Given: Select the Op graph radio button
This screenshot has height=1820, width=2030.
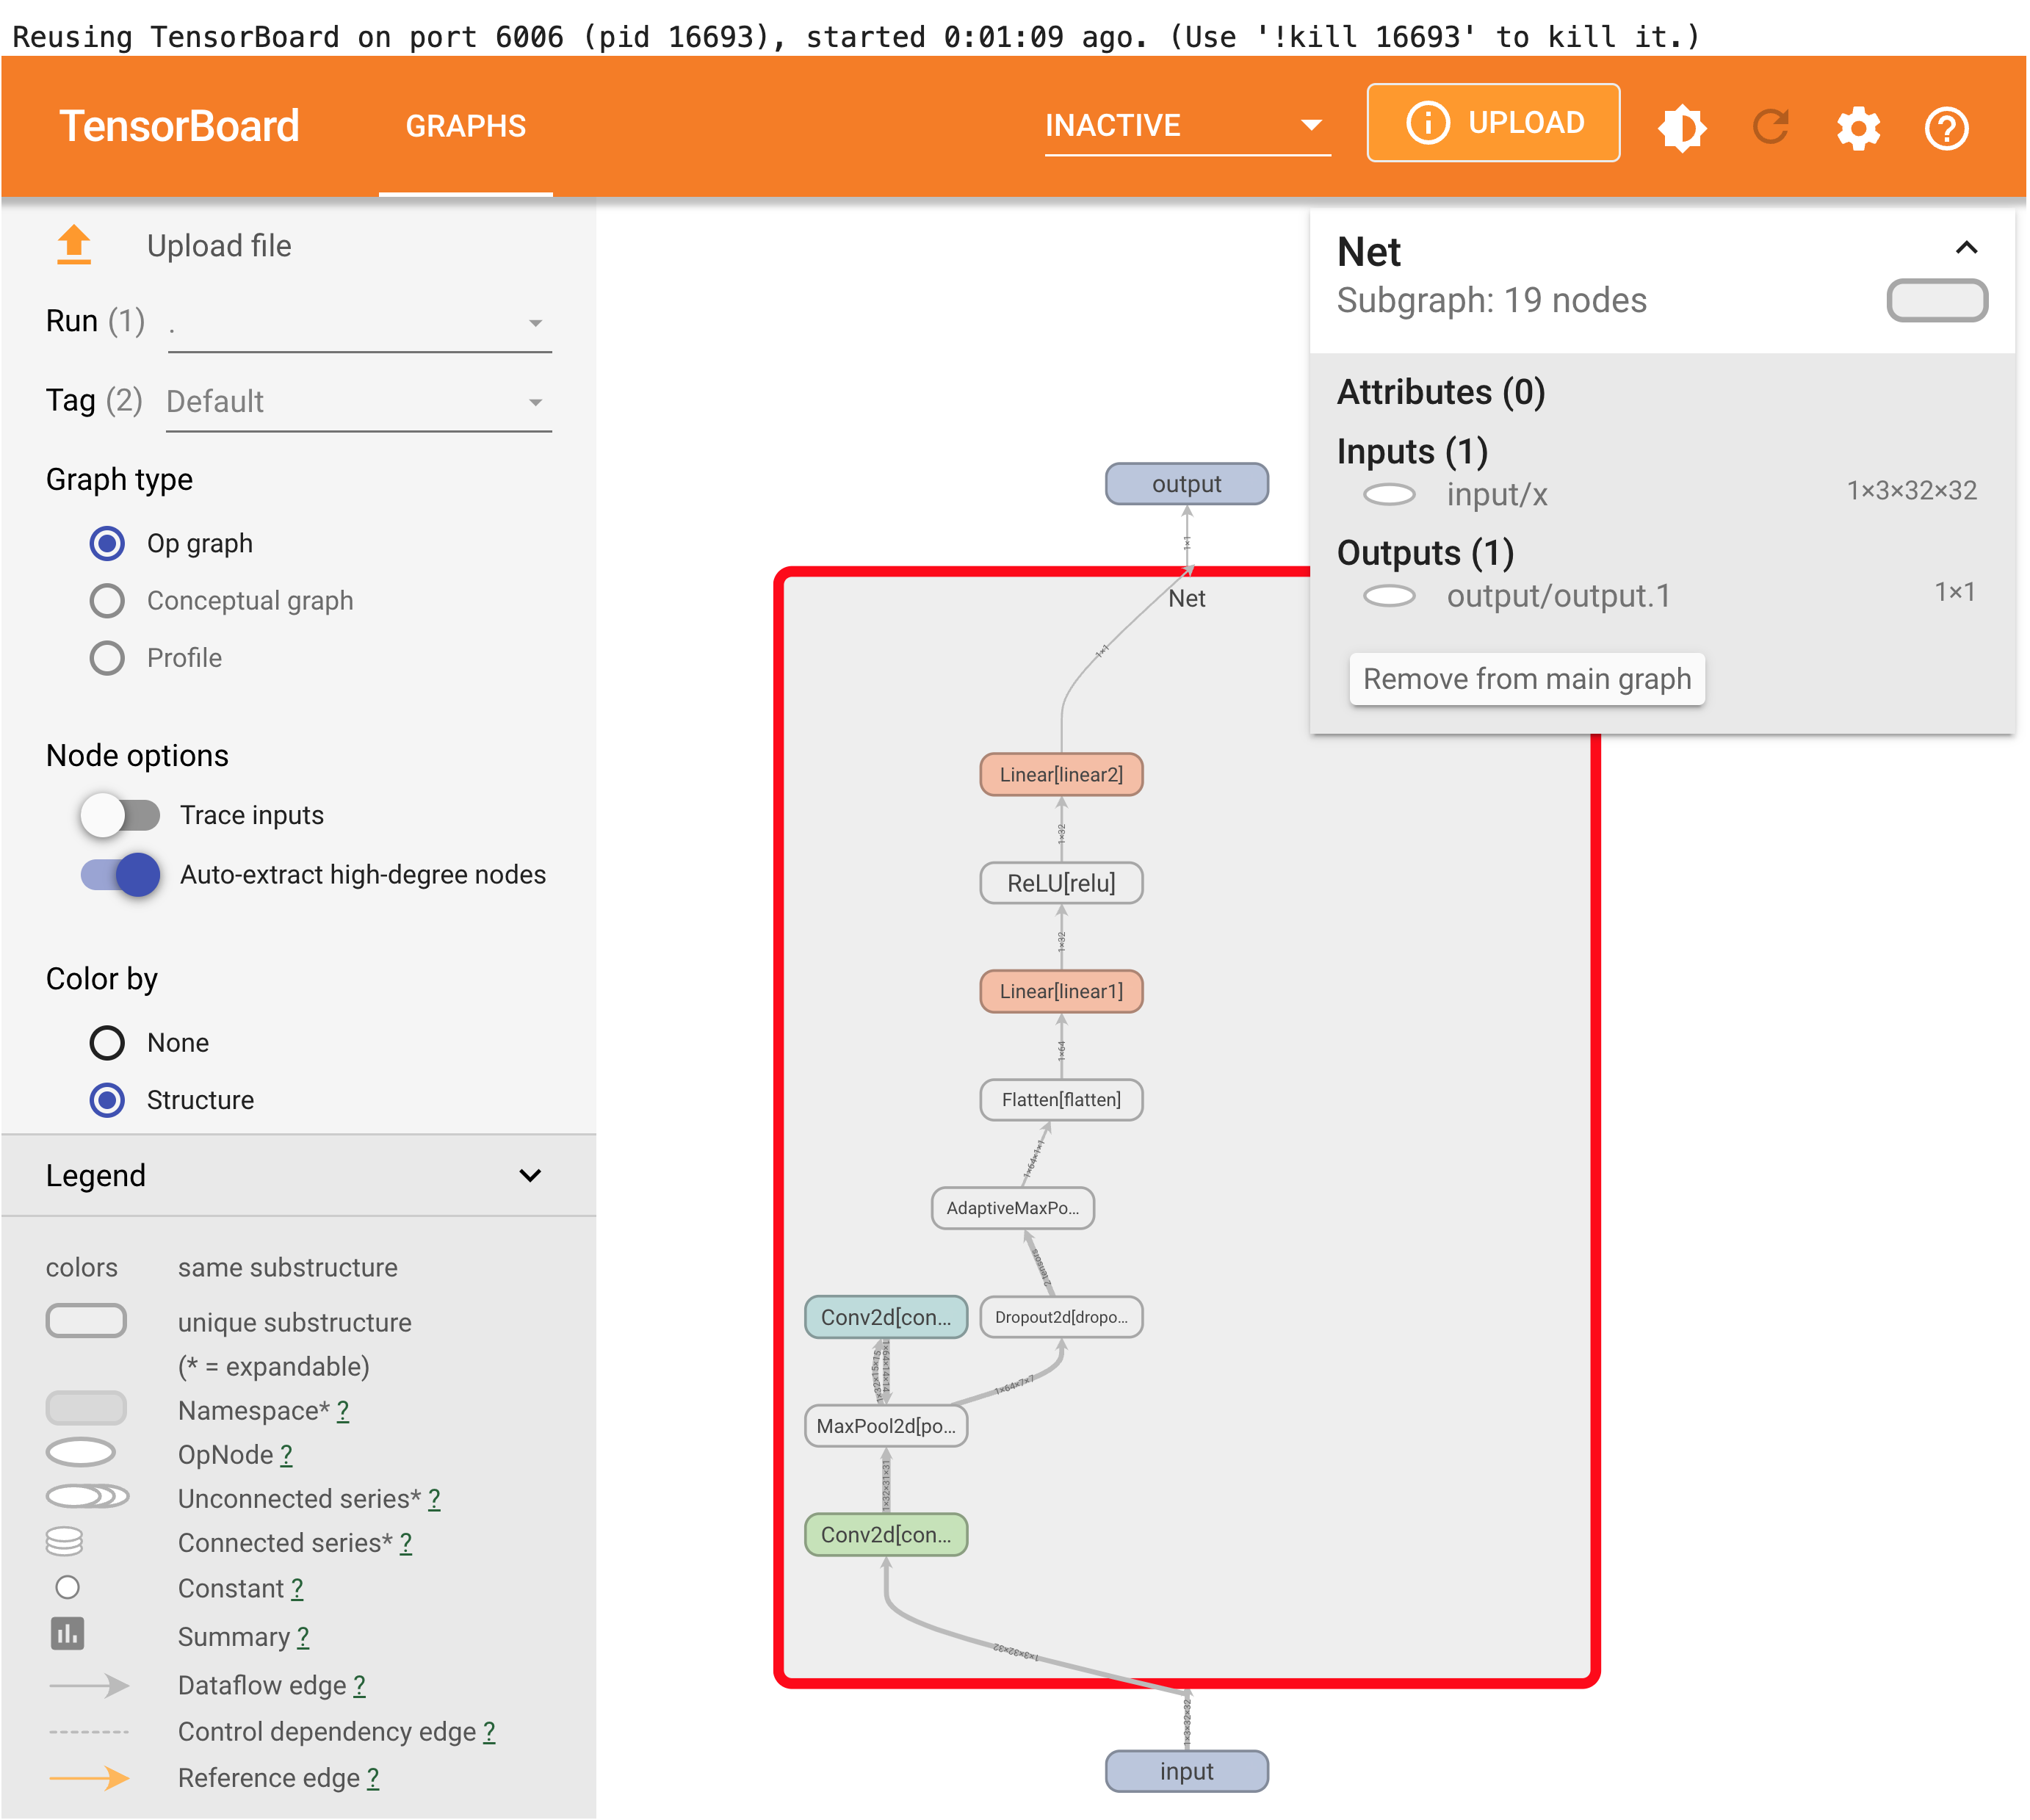Looking at the screenshot, I should pos(107,543).
